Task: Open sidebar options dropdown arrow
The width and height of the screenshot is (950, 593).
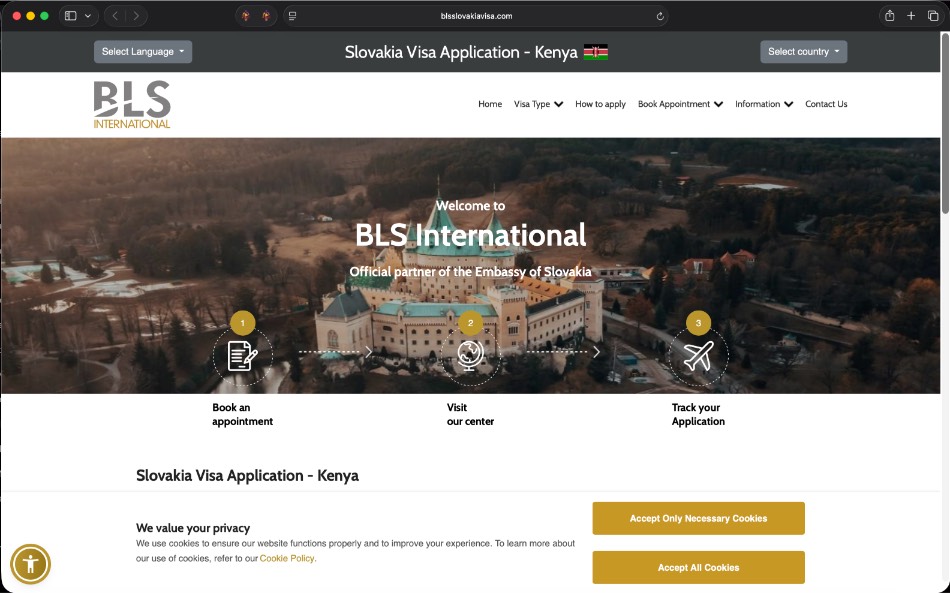Action: point(88,16)
